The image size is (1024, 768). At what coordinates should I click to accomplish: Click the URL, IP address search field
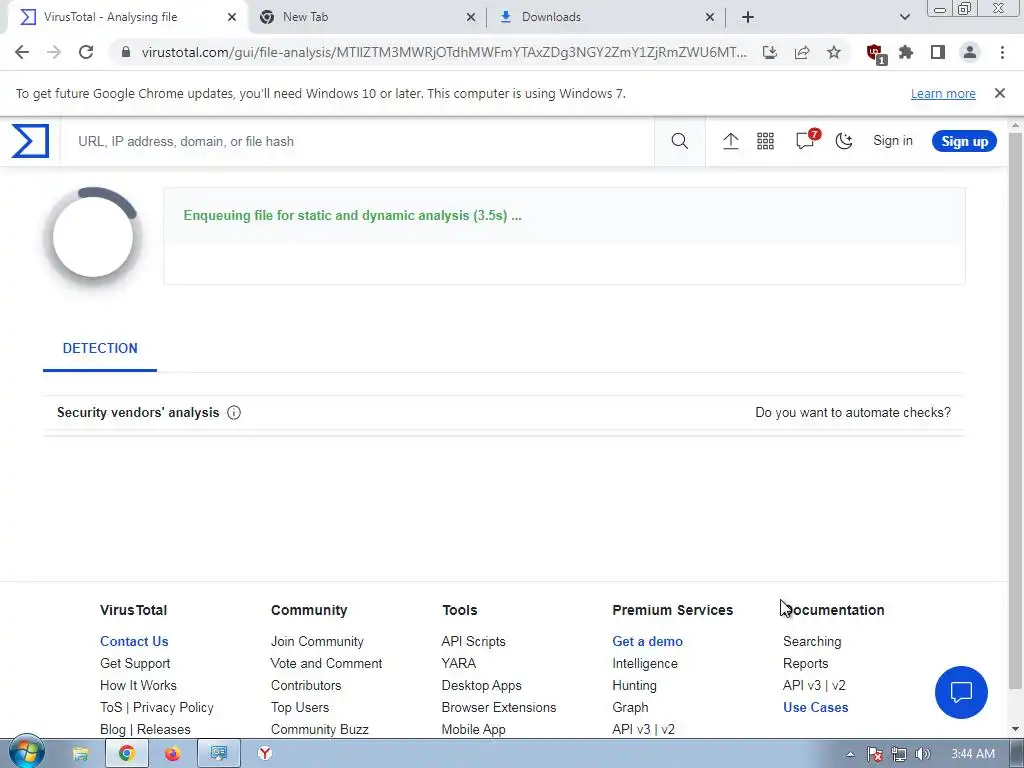coord(357,141)
